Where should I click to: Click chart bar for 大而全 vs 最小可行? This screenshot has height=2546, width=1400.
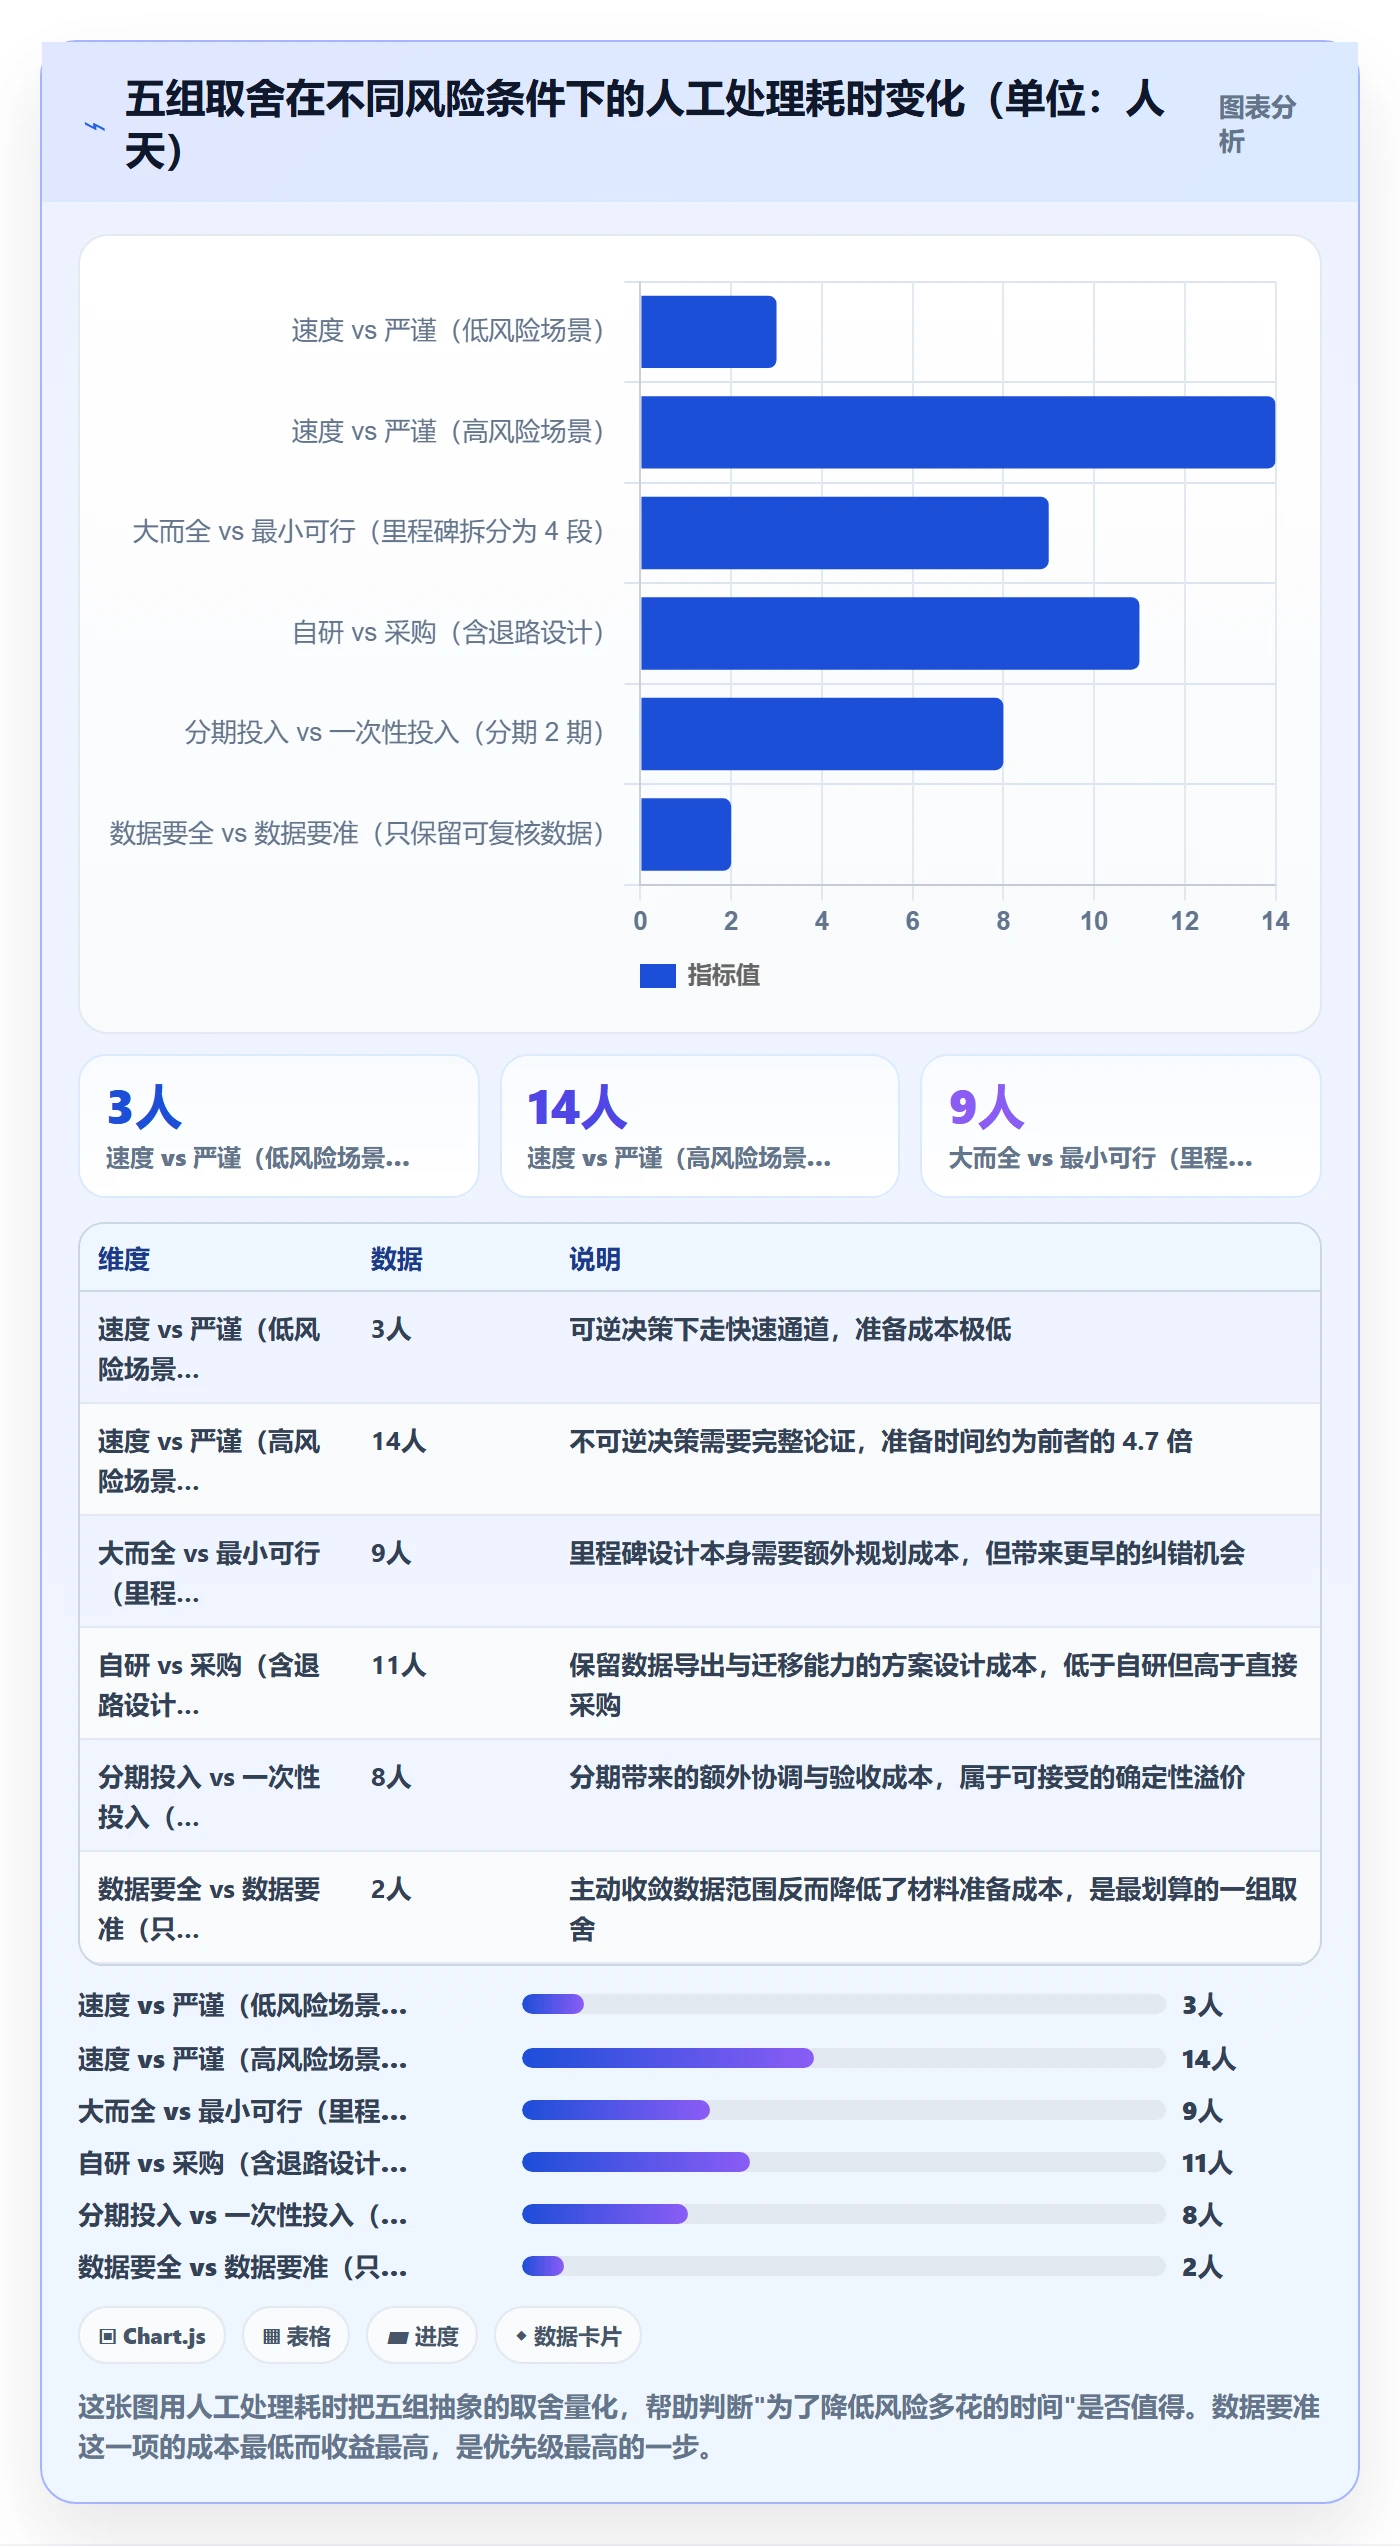(x=845, y=533)
